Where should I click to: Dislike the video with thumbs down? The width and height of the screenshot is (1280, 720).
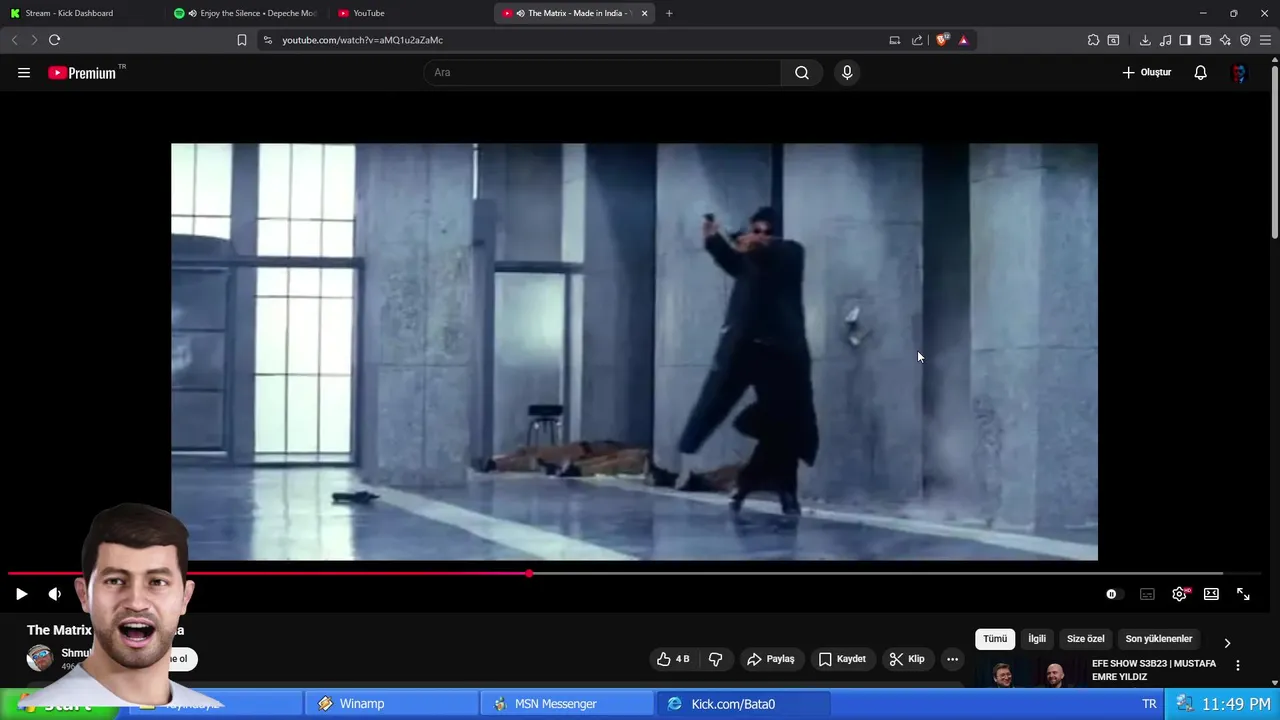coord(715,659)
